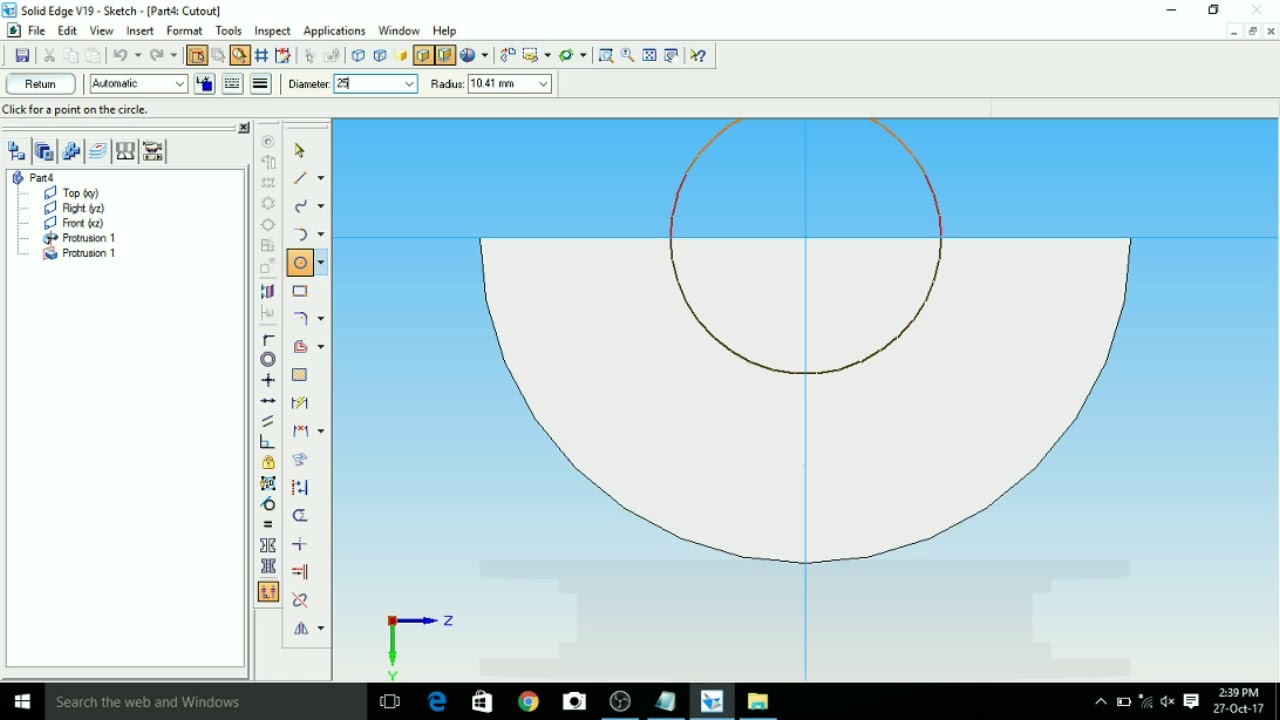Expand the Arc tool flyout arrow
Screen dimensions: 1280x720
coord(321,234)
